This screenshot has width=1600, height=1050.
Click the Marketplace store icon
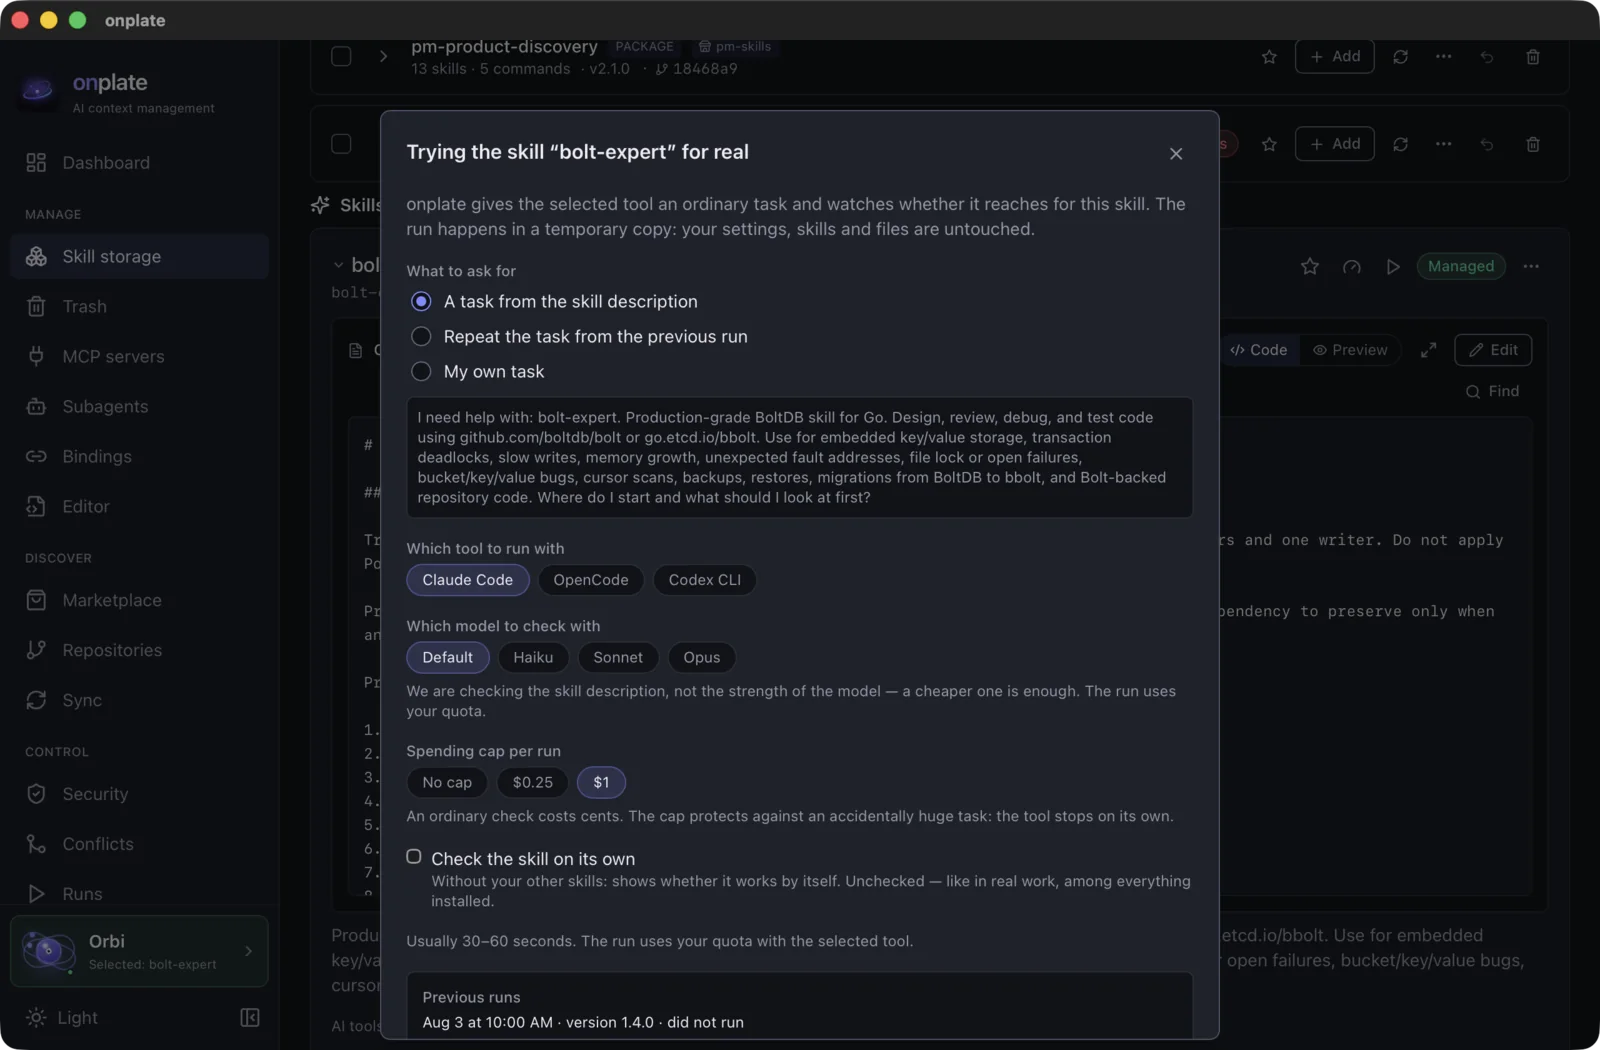click(36, 601)
